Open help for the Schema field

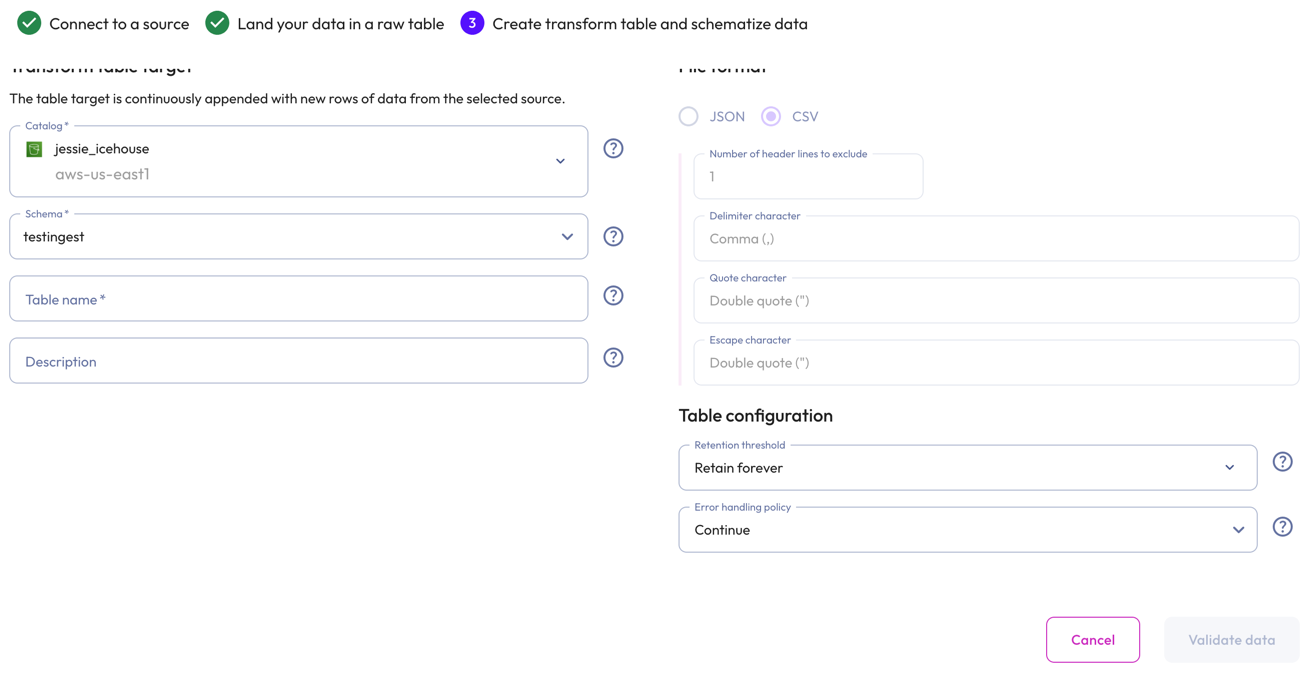[613, 236]
